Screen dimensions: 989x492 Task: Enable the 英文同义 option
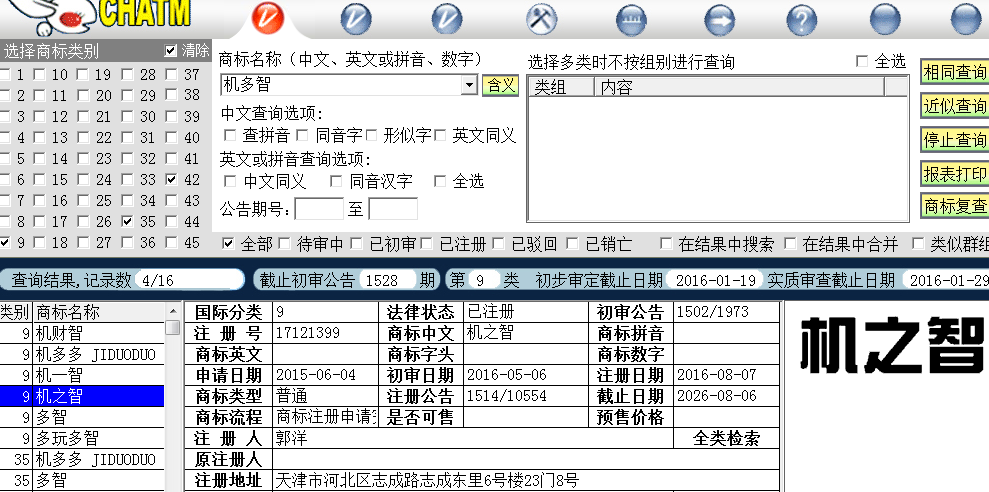coord(440,135)
